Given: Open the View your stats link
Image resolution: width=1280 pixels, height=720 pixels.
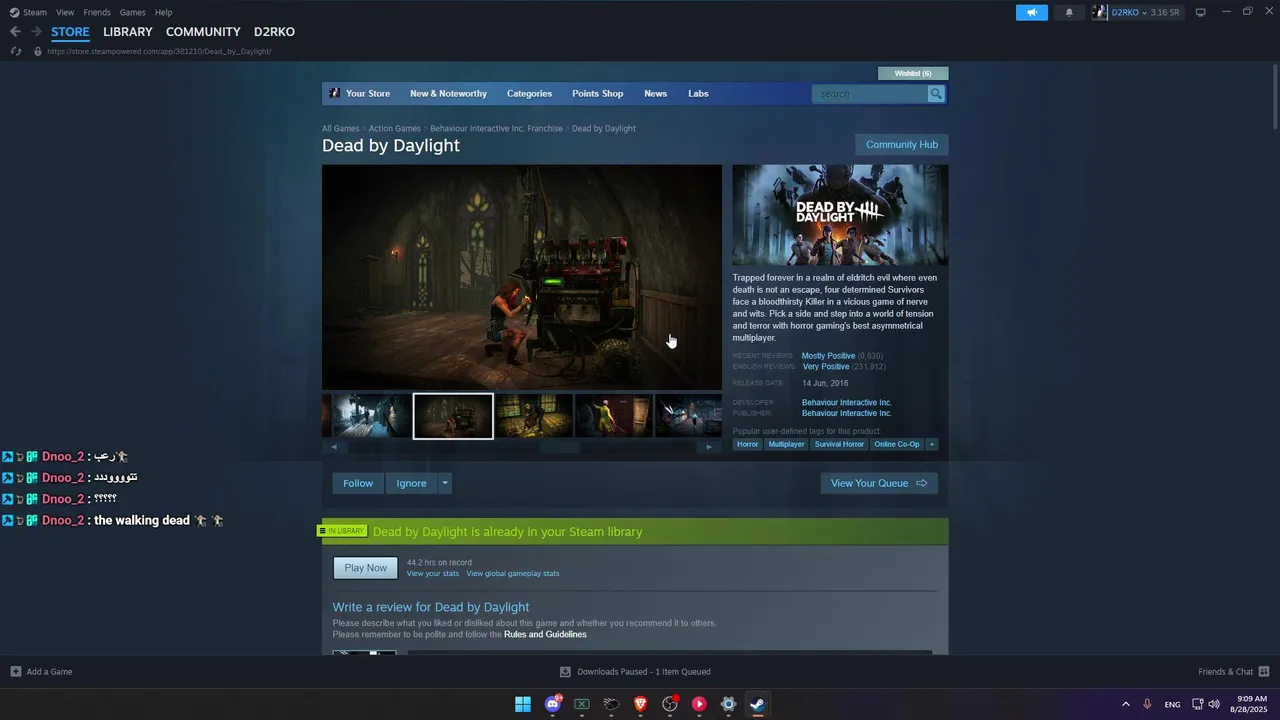Looking at the screenshot, I should 433,573.
